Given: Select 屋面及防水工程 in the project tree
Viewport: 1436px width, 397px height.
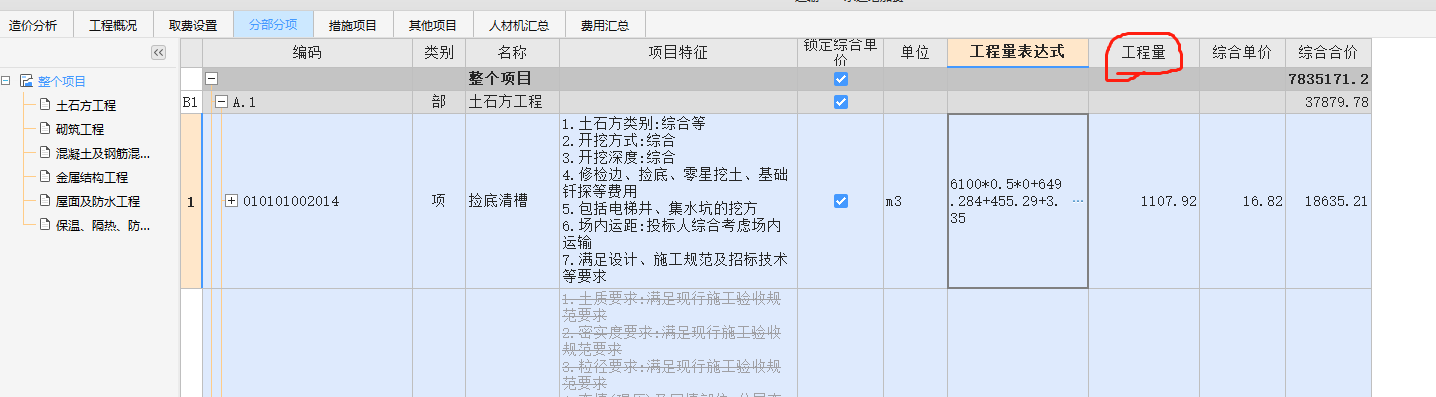Looking at the screenshot, I should [98, 201].
